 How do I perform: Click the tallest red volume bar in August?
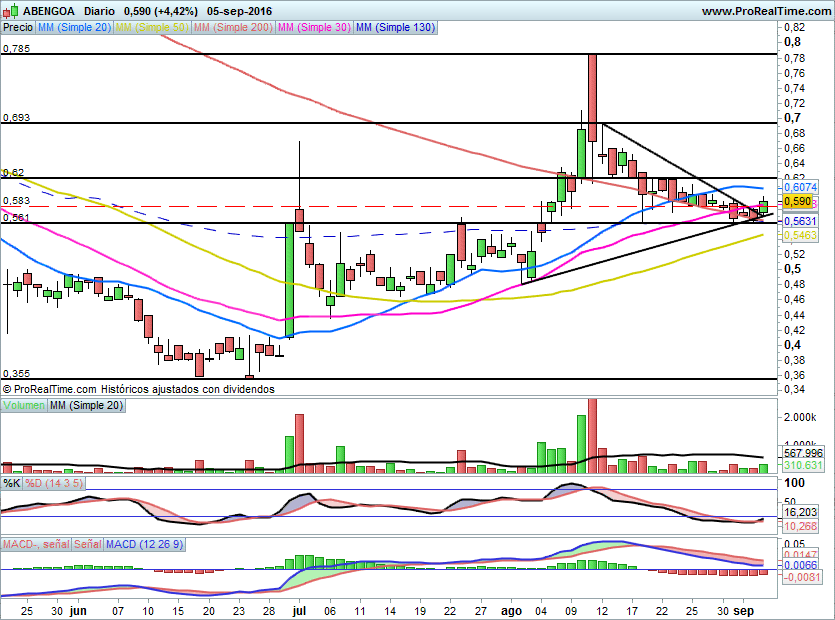point(592,436)
